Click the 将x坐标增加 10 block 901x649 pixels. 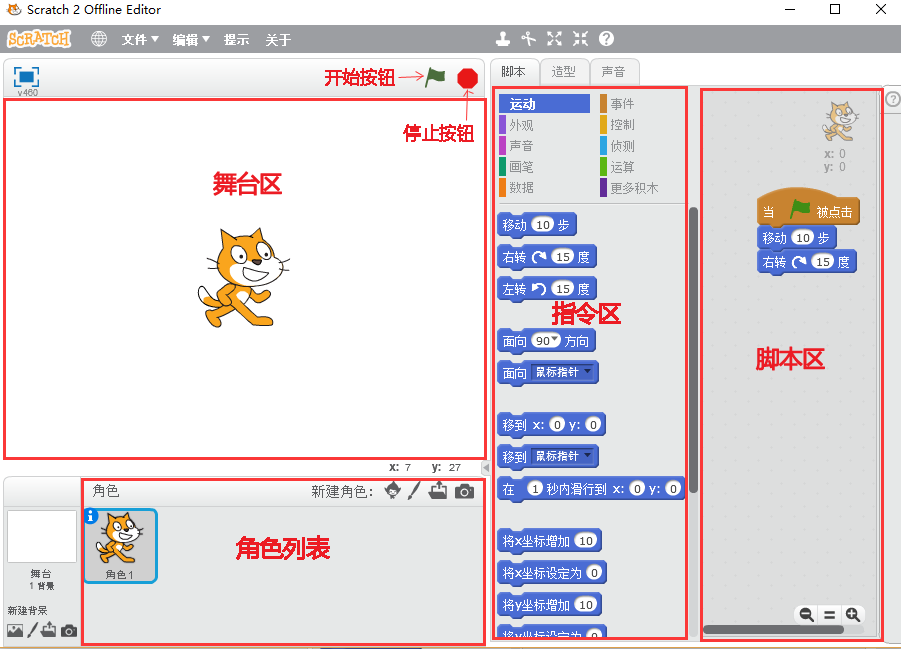coord(549,541)
